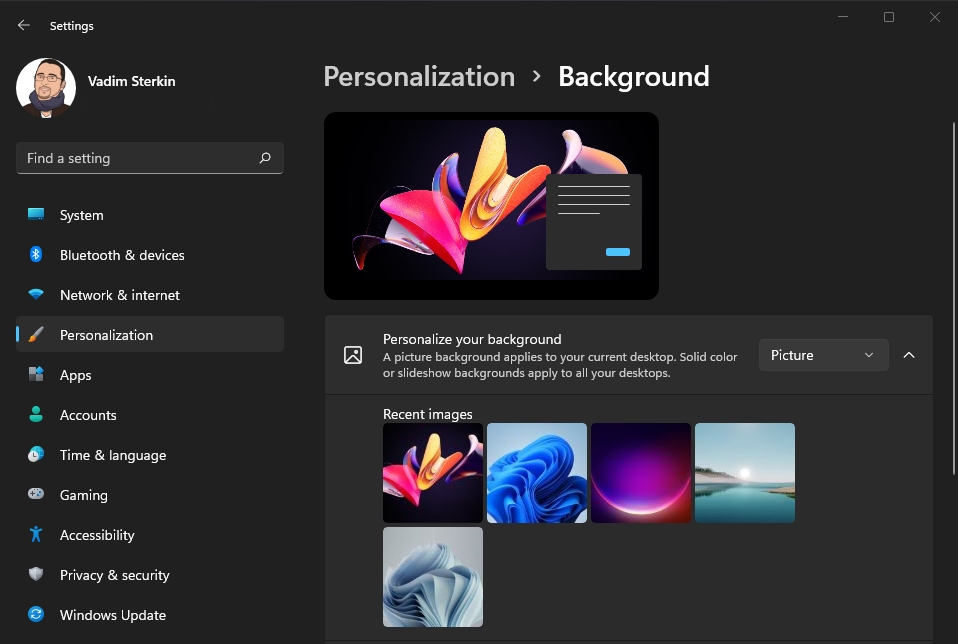Open the Picture background type dropdown
The width and height of the screenshot is (958, 644).
click(823, 355)
